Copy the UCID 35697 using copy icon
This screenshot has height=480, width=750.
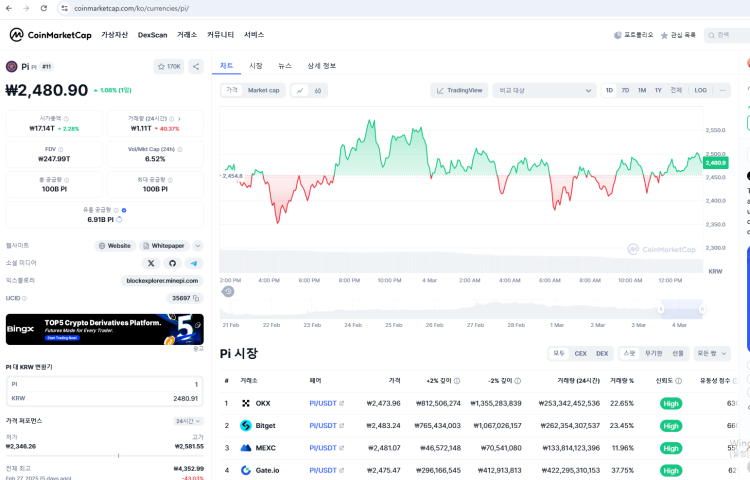click(197, 298)
